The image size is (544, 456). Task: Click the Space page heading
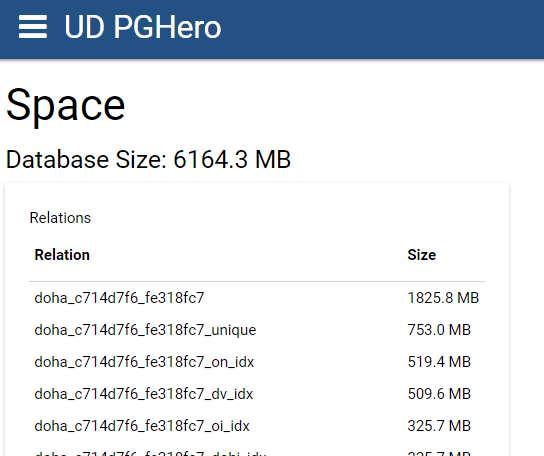[x=66, y=105]
